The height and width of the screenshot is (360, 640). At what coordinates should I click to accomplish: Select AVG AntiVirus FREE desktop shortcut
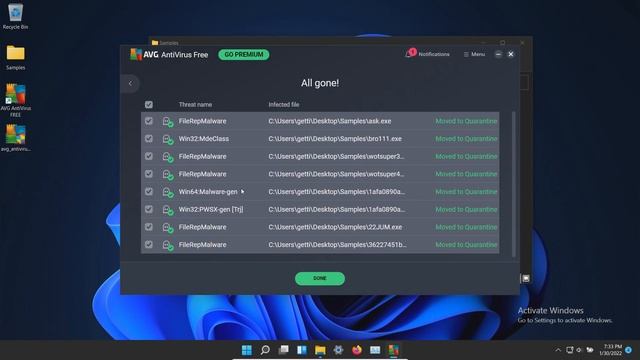pos(16,100)
